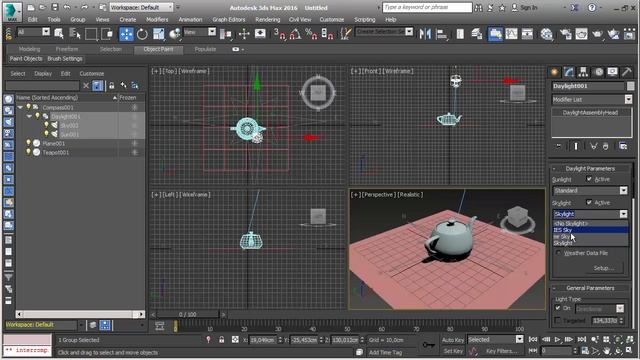Click the Paint Objects panel label
This screenshot has height=360, width=640.
coord(26,59)
